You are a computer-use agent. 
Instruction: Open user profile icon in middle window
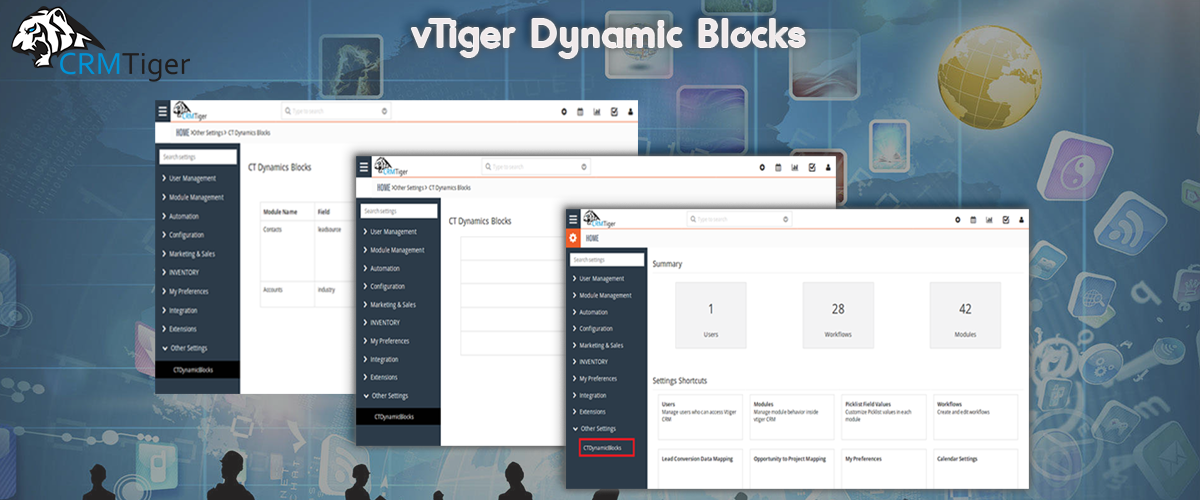pyautogui.click(x=828, y=167)
